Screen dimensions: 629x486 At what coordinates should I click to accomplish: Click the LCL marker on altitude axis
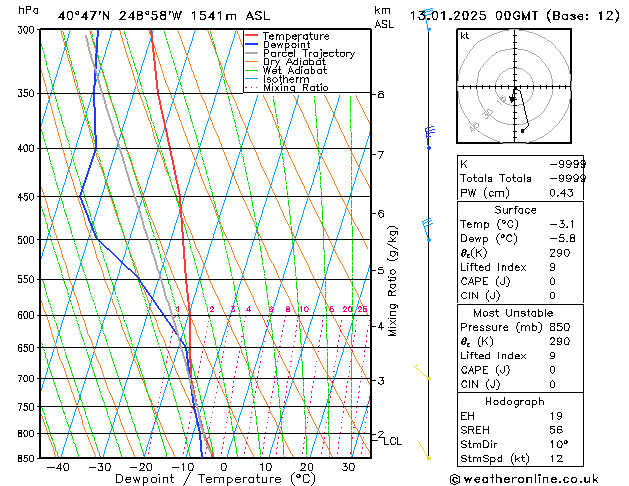coord(392,441)
